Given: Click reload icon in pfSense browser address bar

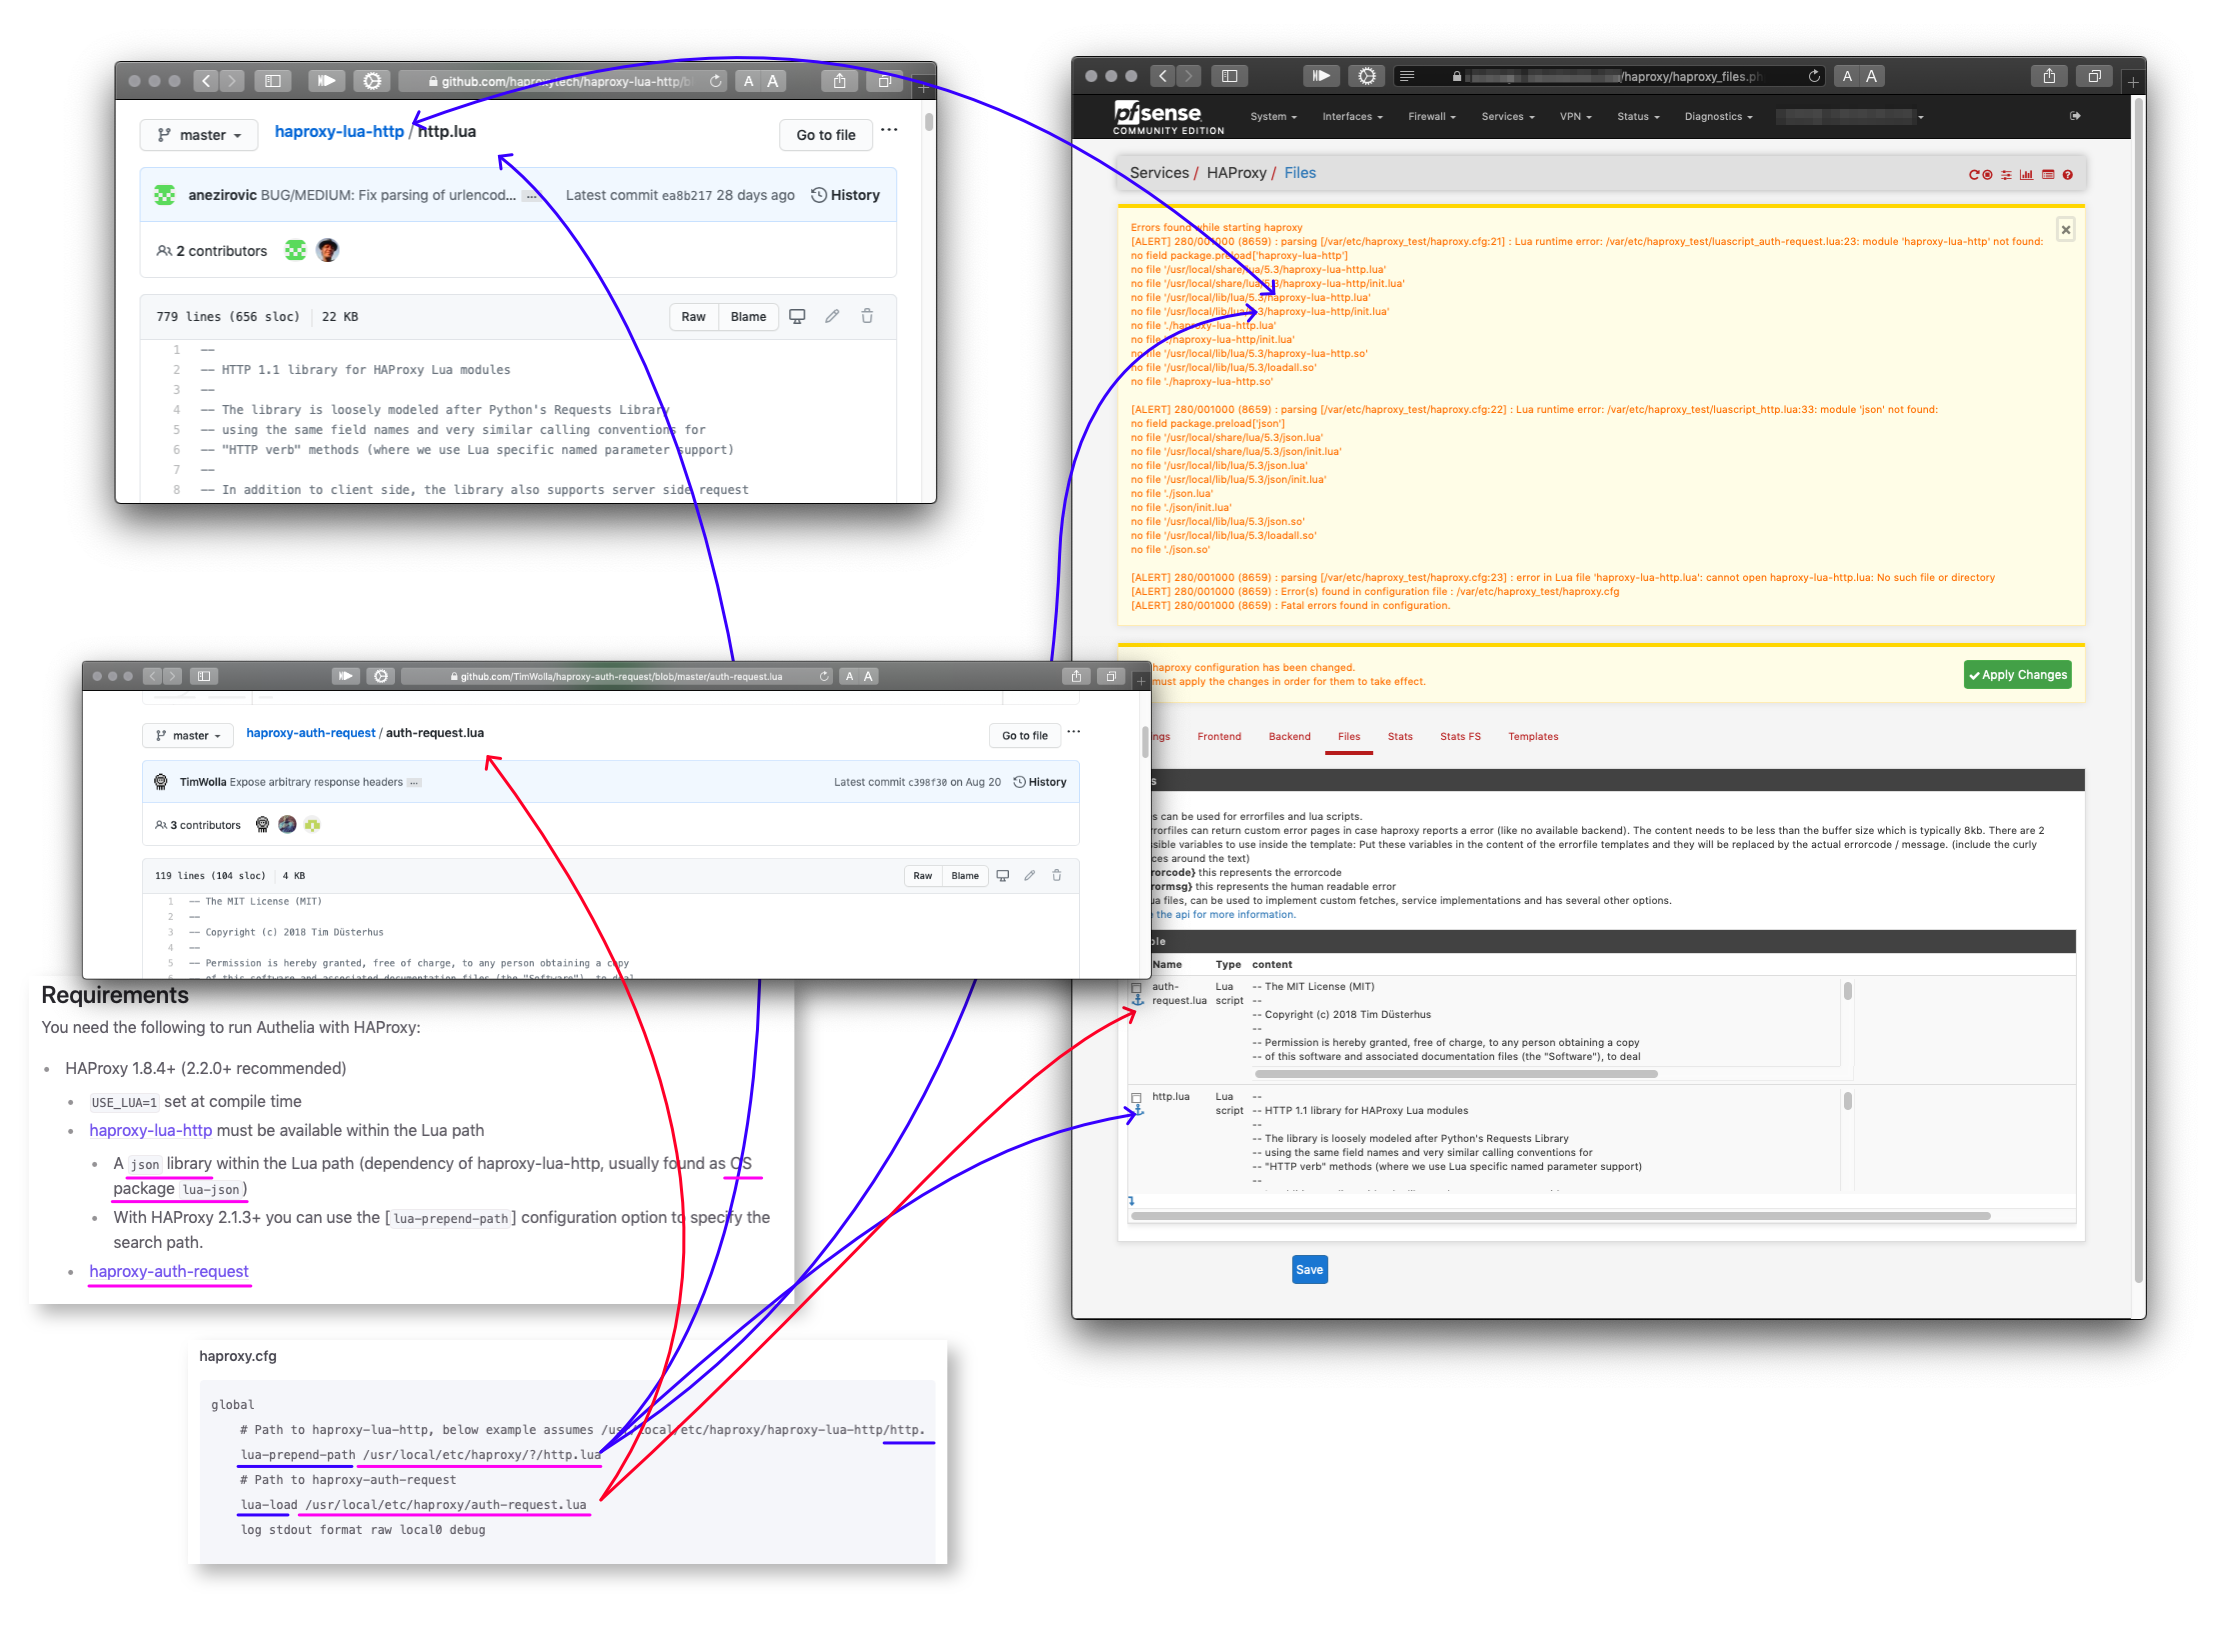Looking at the screenshot, I should tap(1814, 76).
